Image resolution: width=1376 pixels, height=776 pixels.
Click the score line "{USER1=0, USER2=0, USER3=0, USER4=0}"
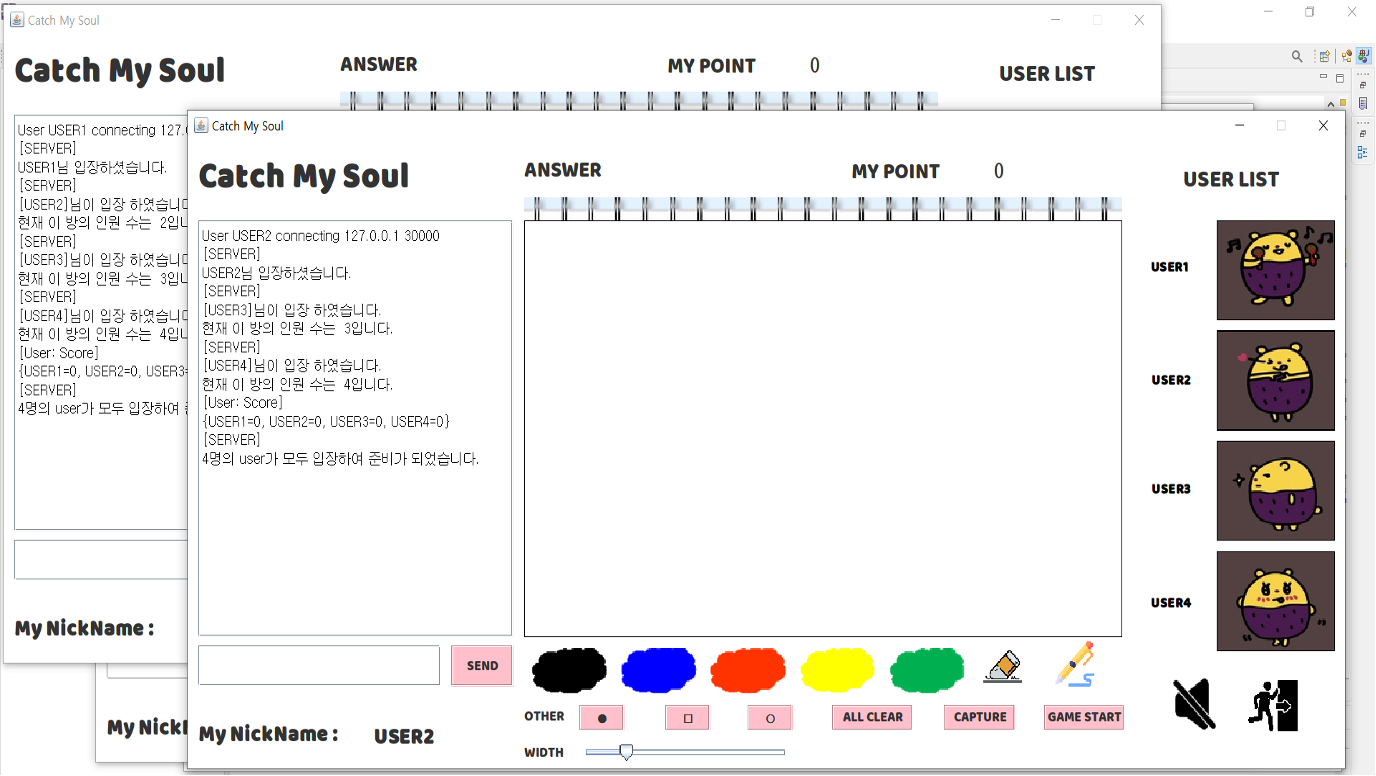(326, 421)
